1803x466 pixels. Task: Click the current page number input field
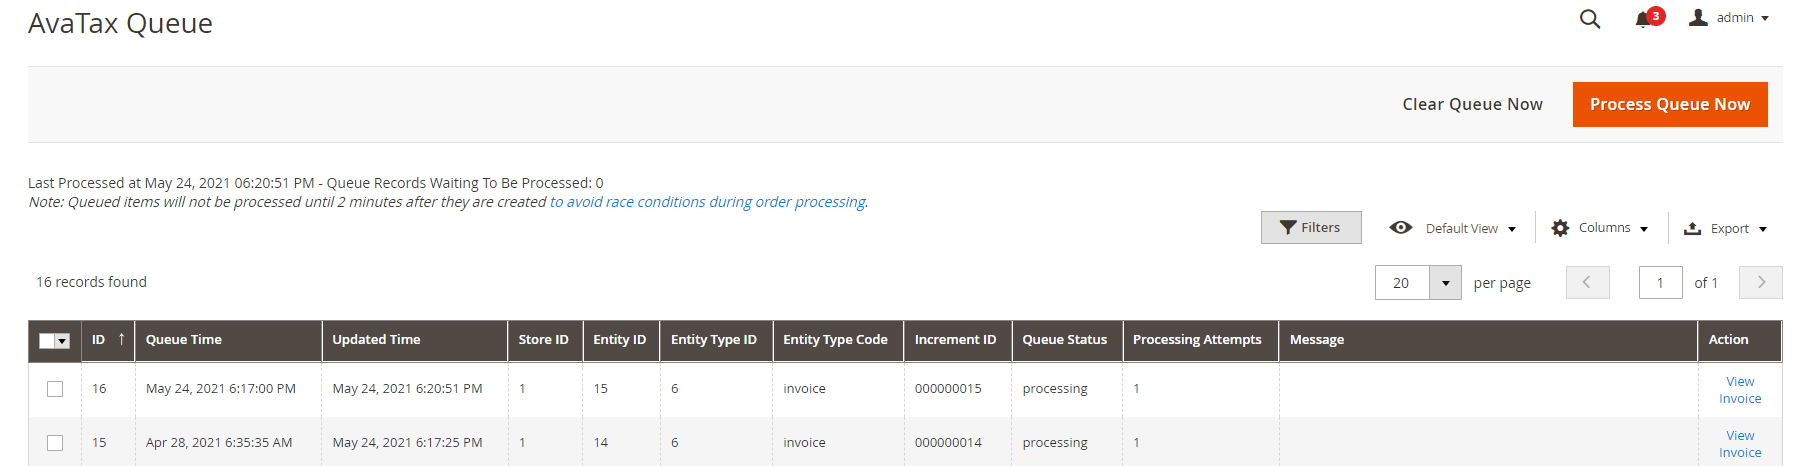pos(1660,283)
